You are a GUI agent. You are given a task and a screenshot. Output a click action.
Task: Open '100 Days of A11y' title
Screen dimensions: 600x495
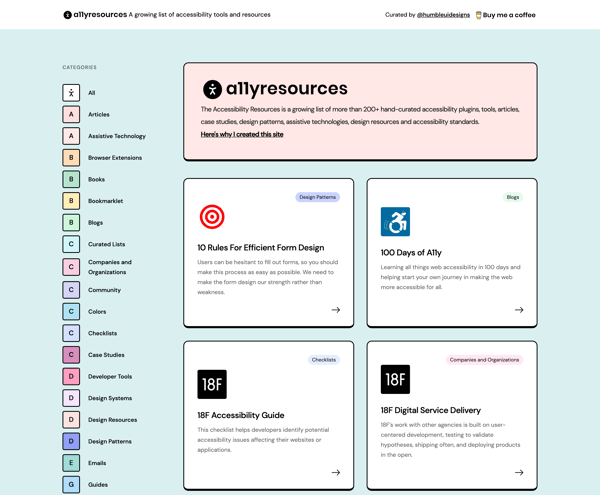click(x=411, y=252)
